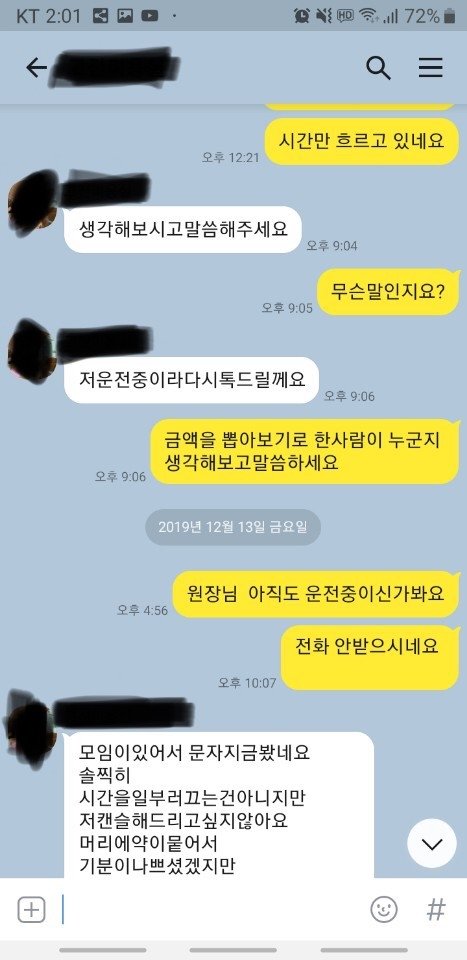467x960 pixels.
Task: Open the hamburger menu of chatroom
Action: point(430,67)
